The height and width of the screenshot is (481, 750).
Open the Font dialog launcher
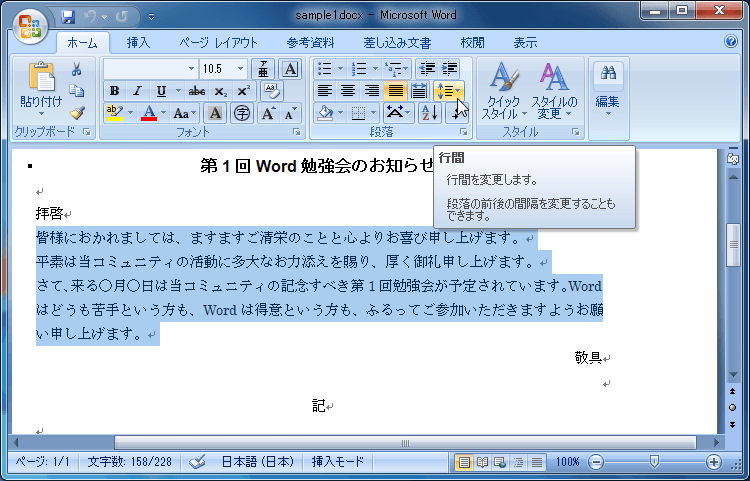297,132
